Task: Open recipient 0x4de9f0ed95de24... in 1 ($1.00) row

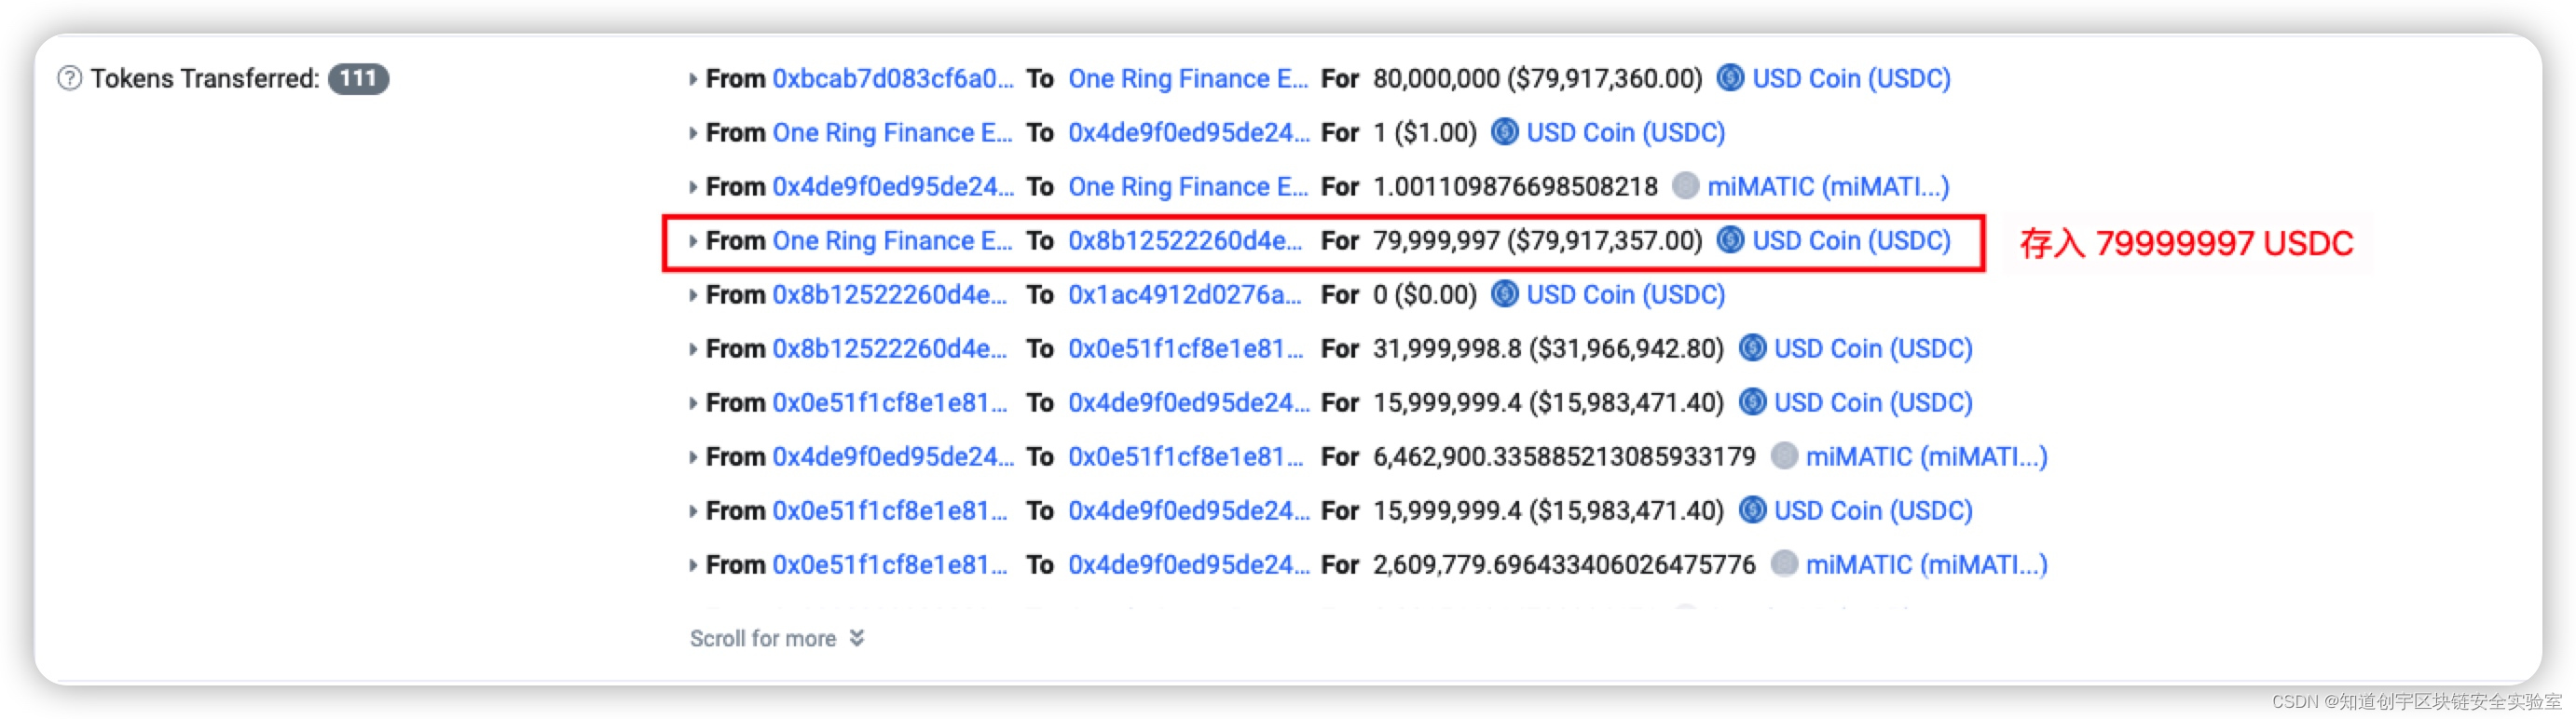Action: (1188, 132)
